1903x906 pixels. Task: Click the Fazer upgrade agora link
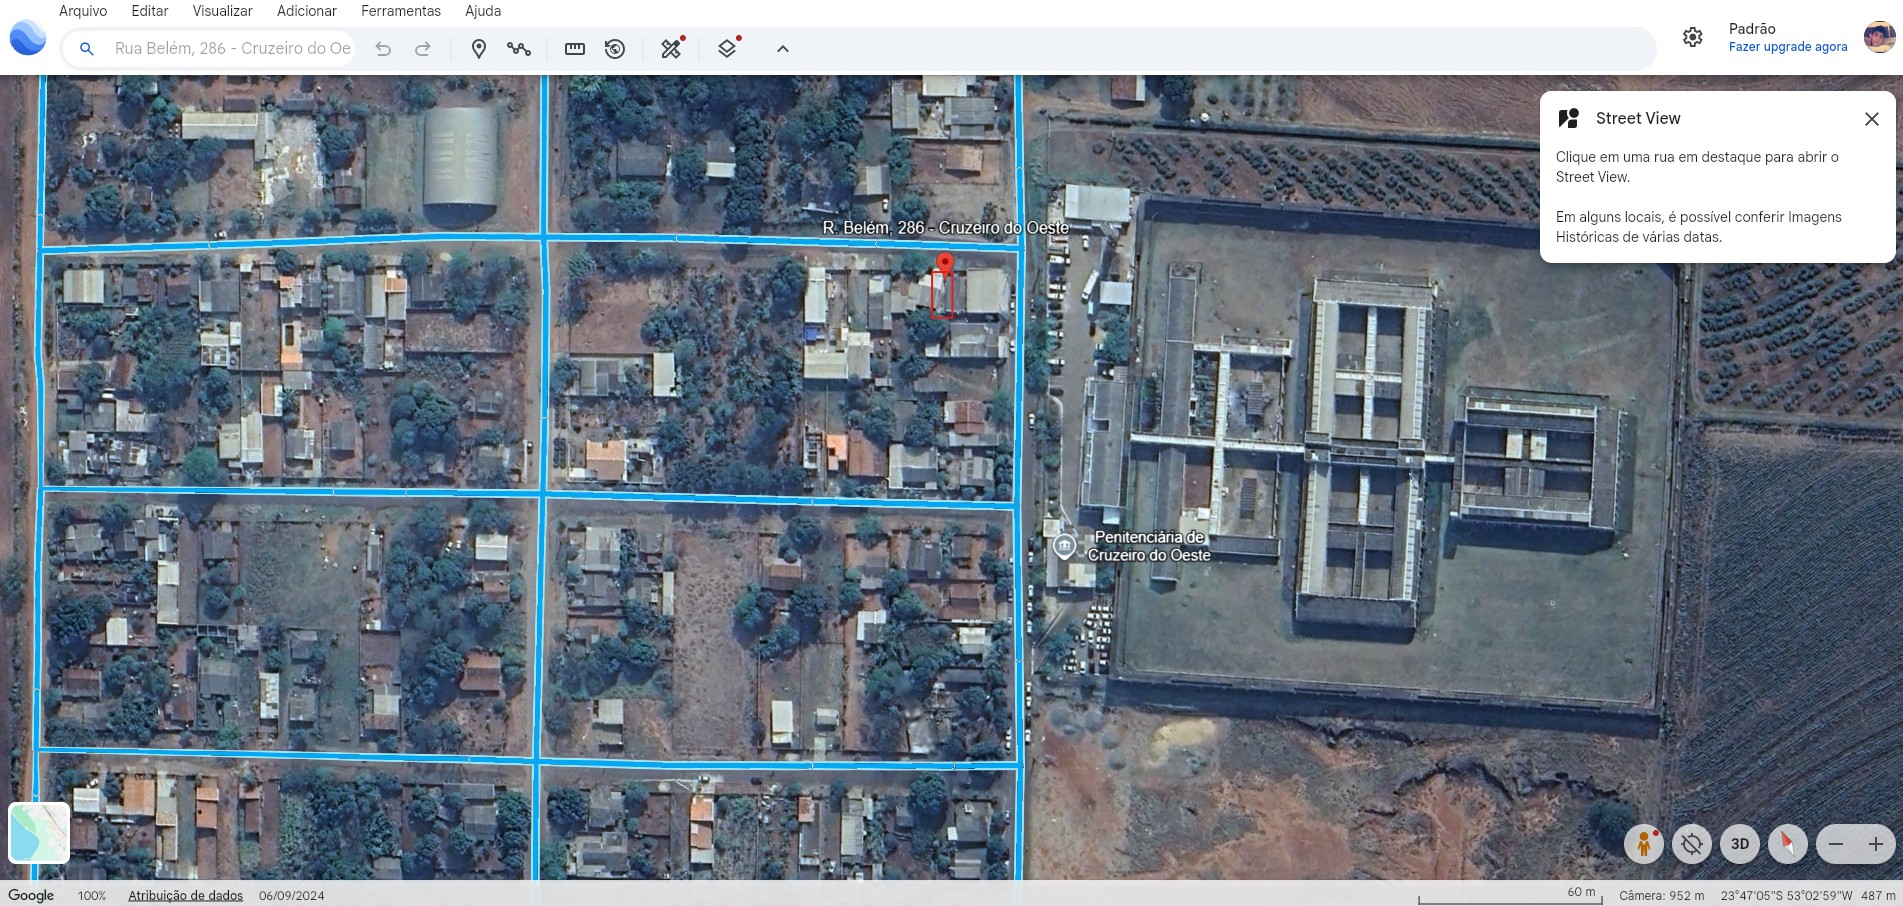(x=1788, y=47)
